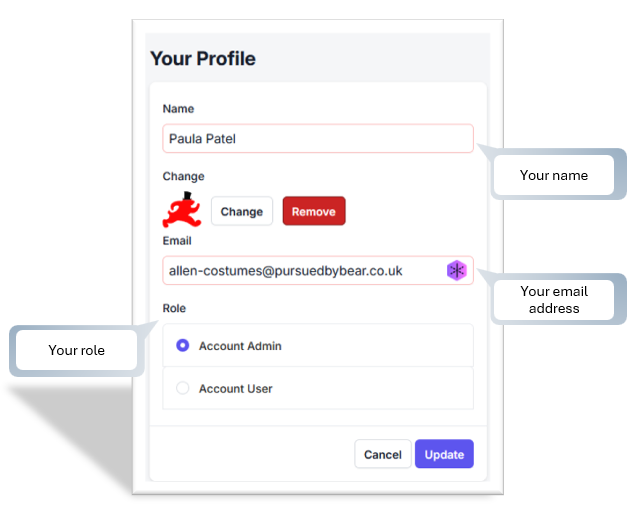Click the "Your Profile" heading
The height and width of the screenshot is (505, 632).
coord(203,58)
